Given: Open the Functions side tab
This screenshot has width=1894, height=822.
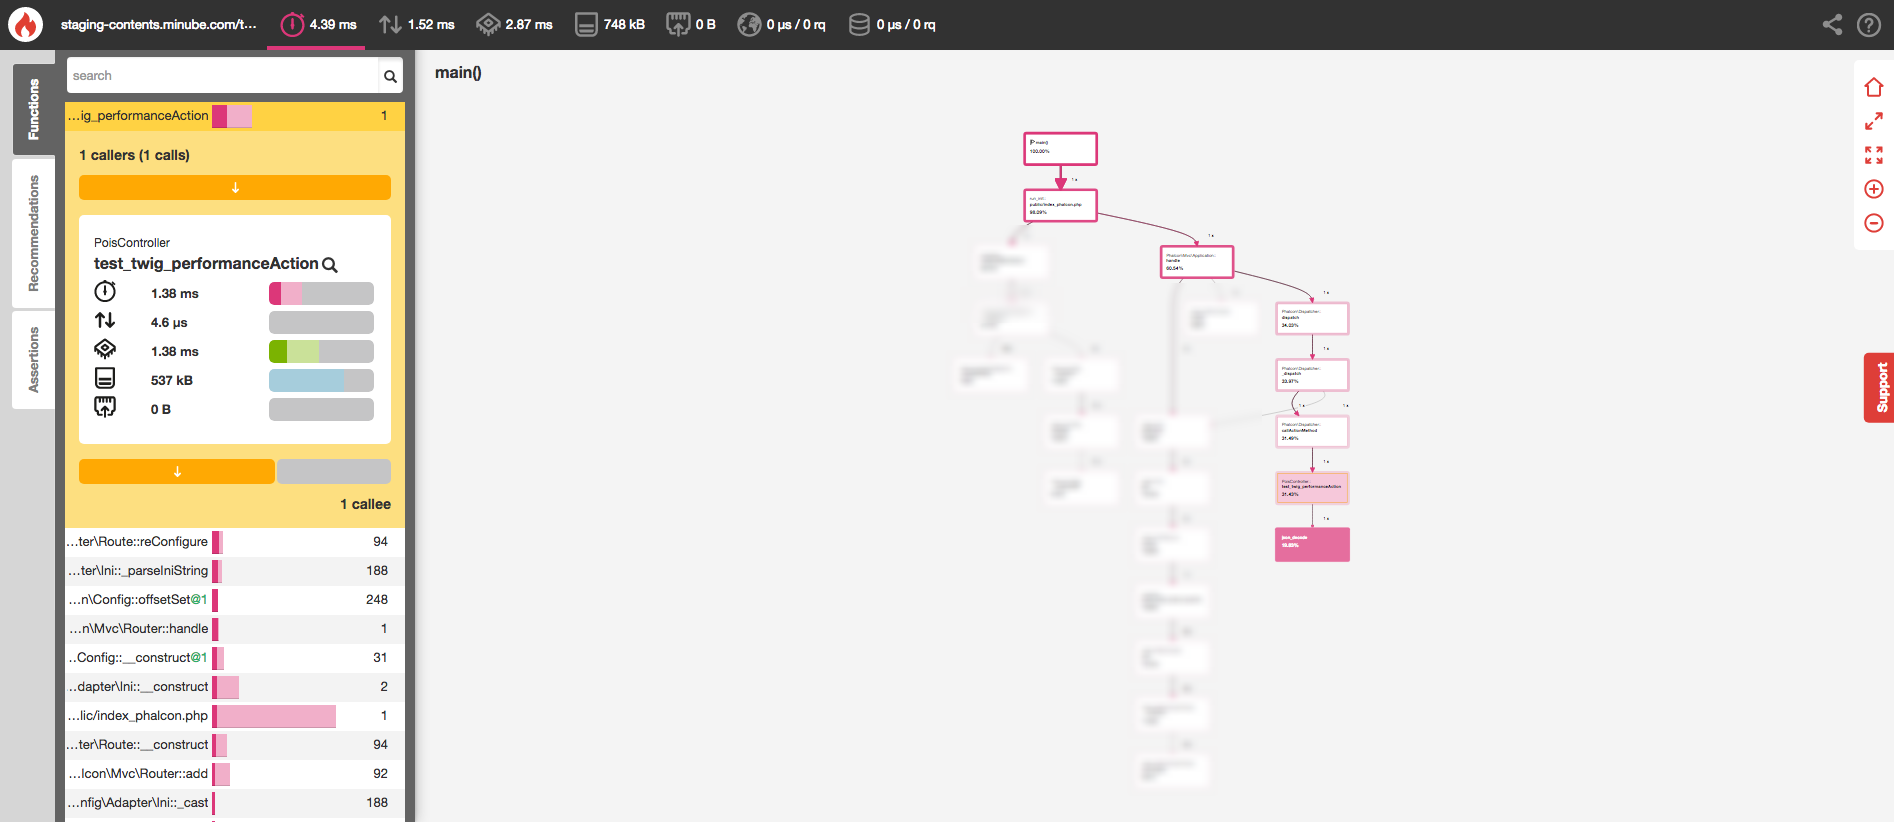Looking at the screenshot, I should [x=34, y=109].
